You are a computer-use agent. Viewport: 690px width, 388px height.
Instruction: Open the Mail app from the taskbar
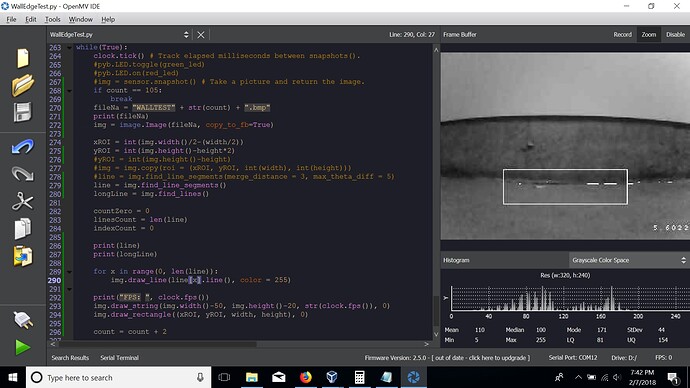[279, 377]
